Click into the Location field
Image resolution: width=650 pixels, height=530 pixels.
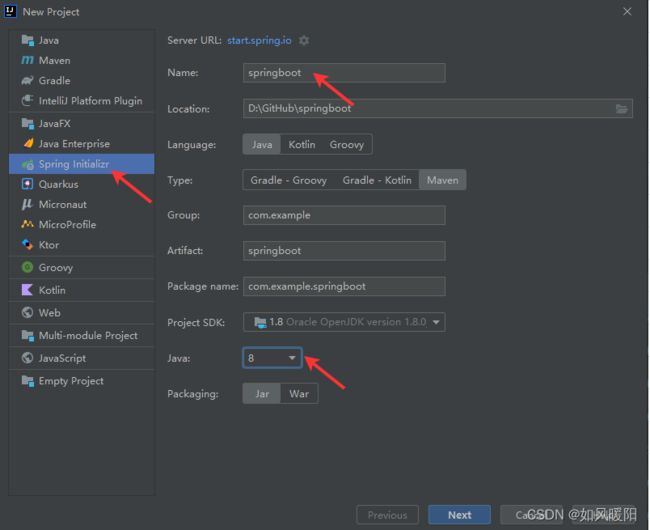[438, 109]
